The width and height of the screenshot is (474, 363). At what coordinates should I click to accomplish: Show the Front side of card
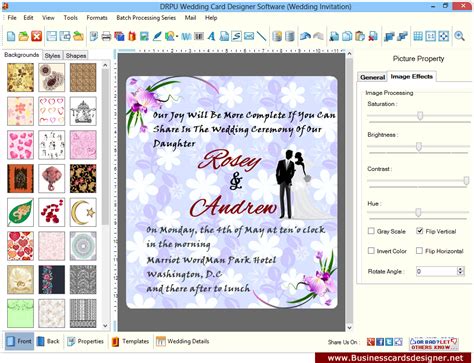point(19,341)
